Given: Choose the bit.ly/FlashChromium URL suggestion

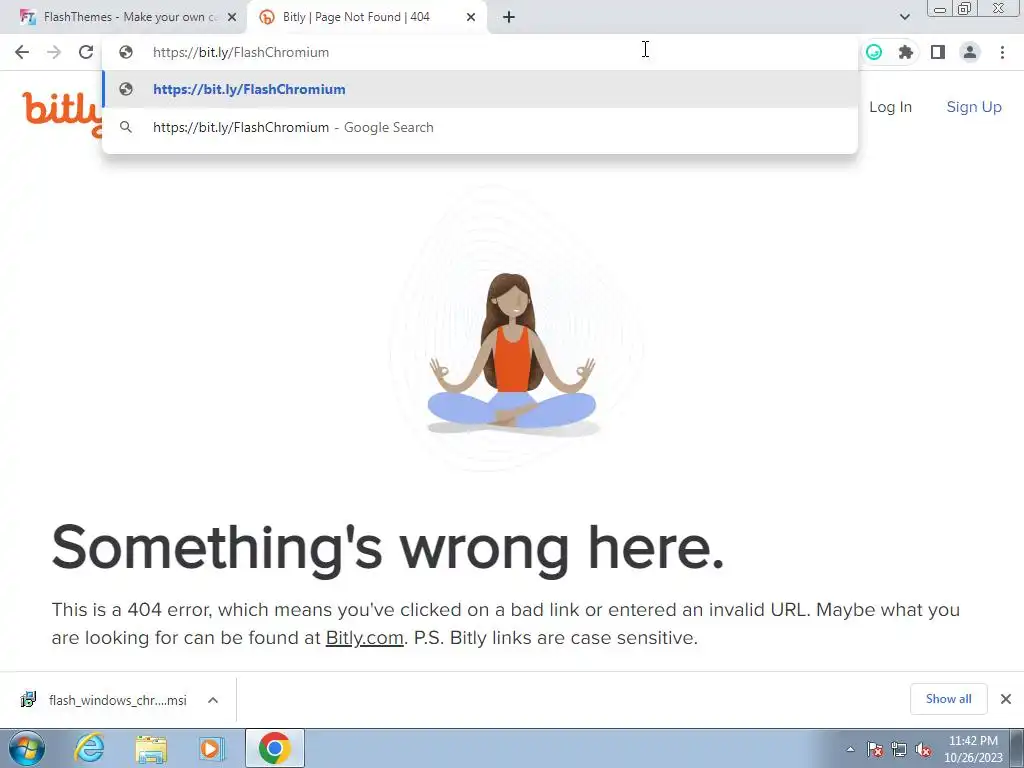Looking at the screenshot, I should click(x=480, y=89).
